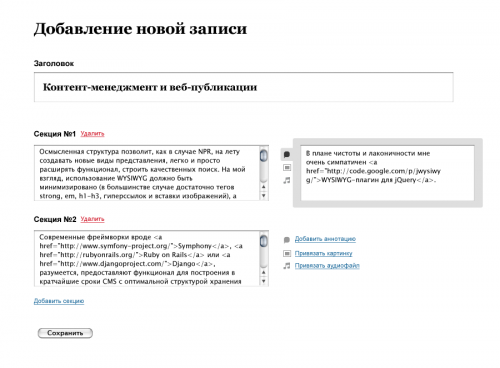The width and height of the screenshot is (500, 368).
Task: Select audio note icon beside Секция №1
Action: coord(287,180)
